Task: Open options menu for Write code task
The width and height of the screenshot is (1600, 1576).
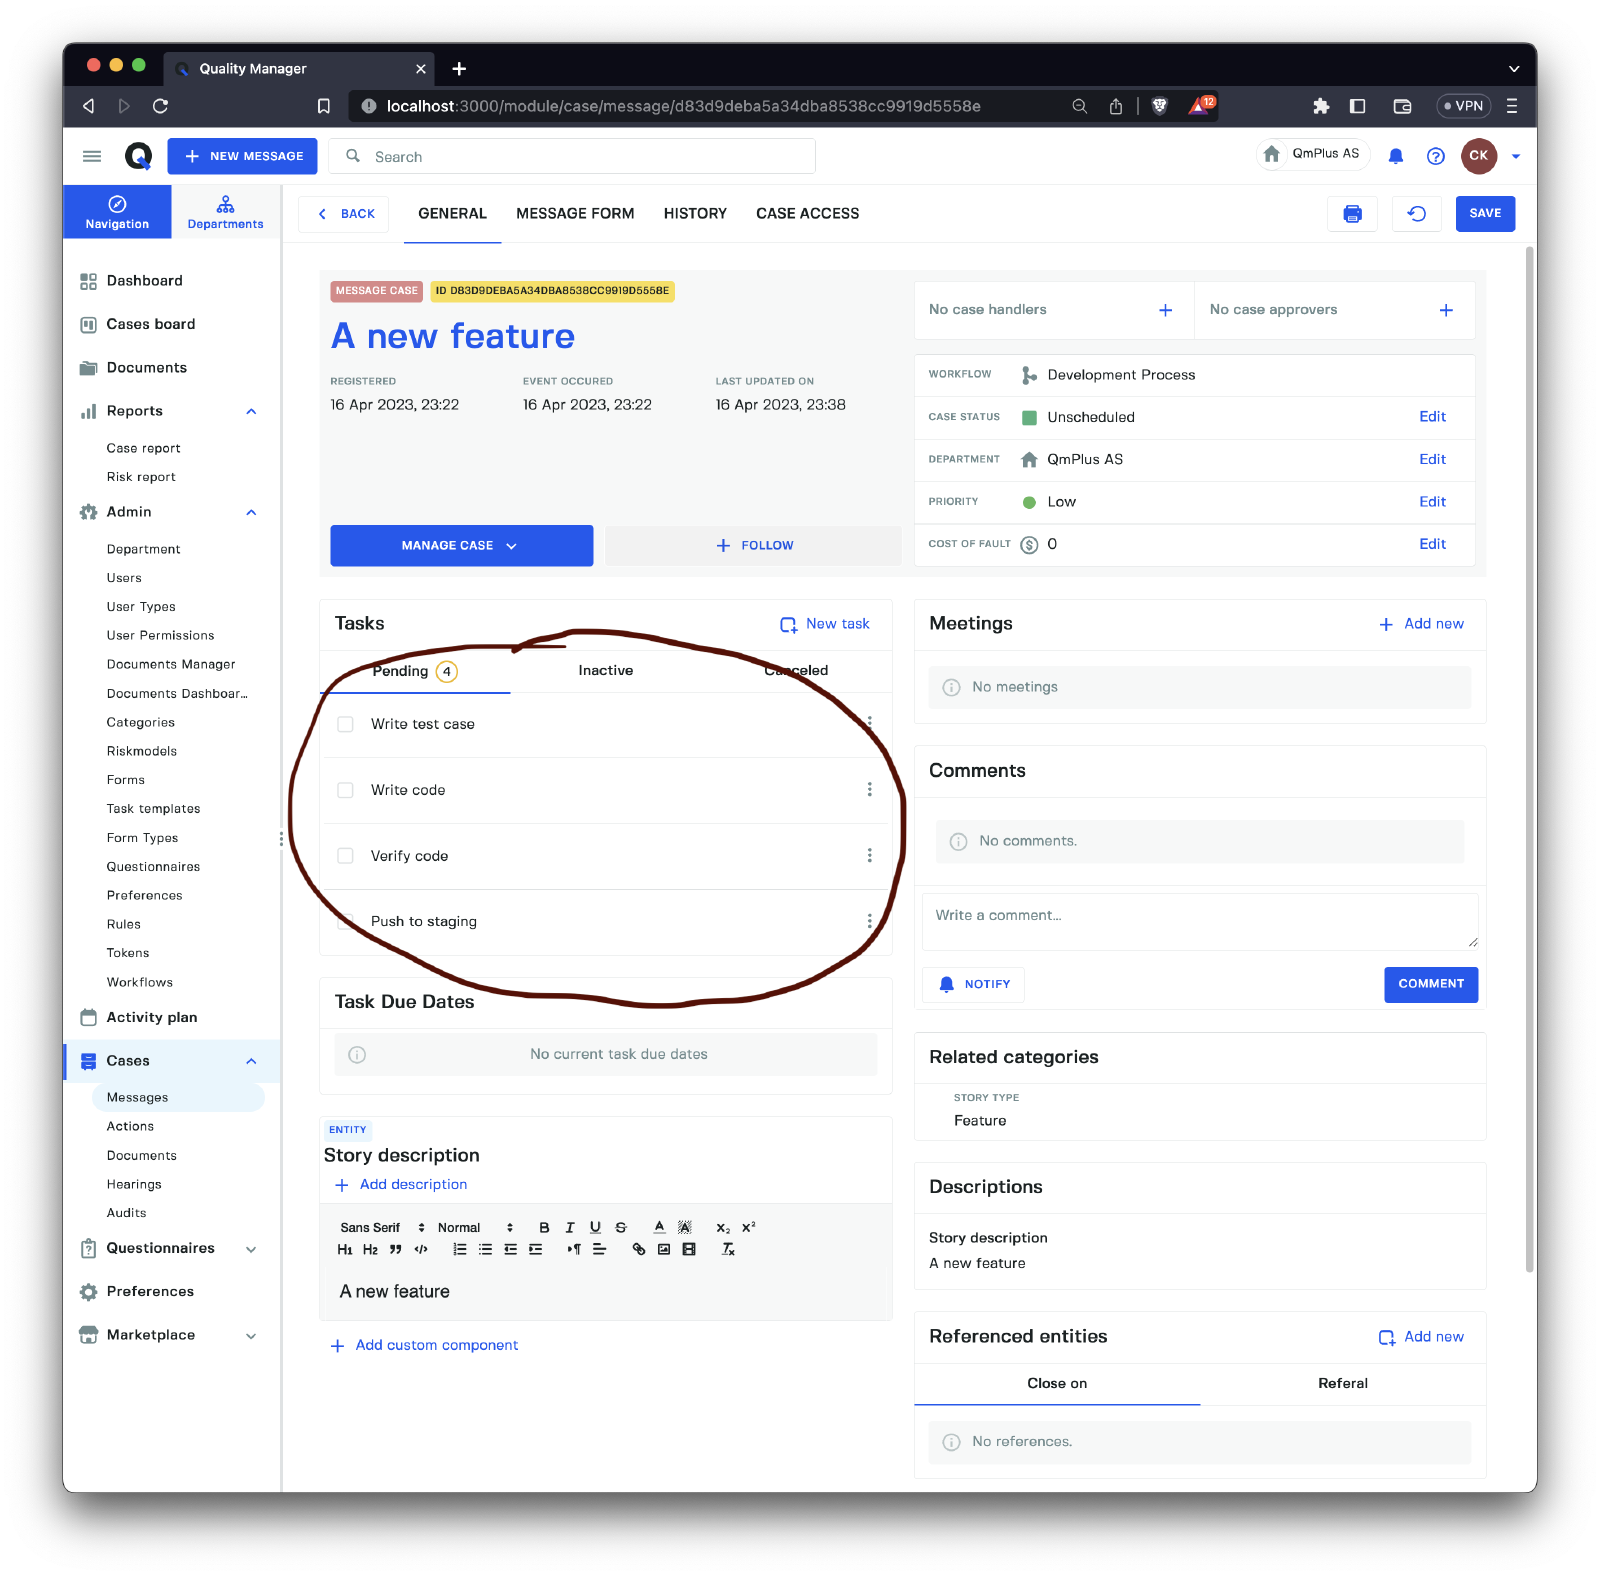Action: pyautogui.click(x=869, y=790)
